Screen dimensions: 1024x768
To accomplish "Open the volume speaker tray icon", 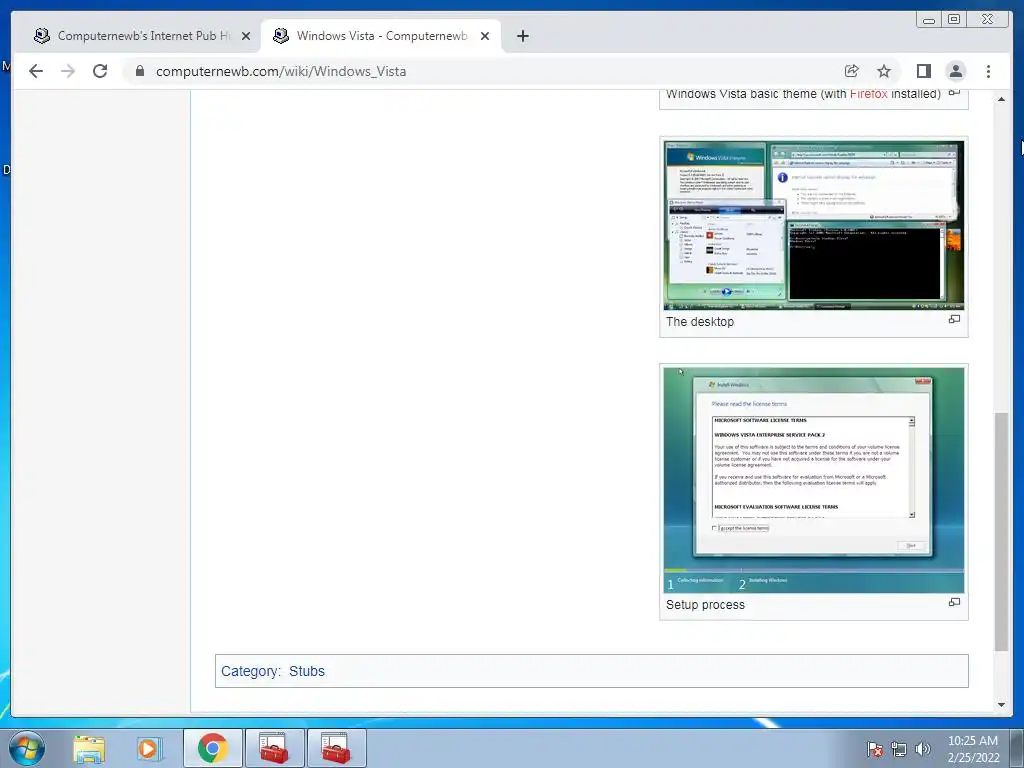I will [923, 749].
